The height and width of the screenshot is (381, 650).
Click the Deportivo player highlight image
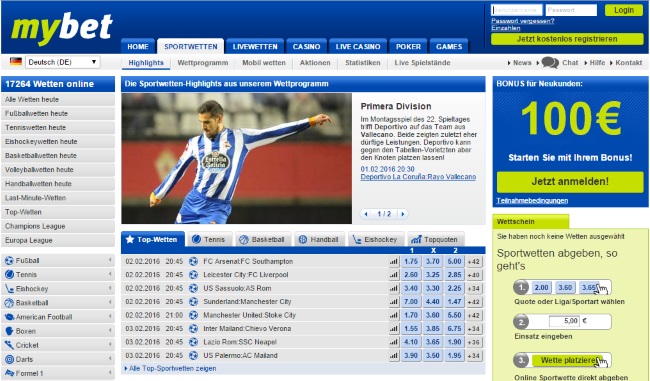[x=237, y=158]
